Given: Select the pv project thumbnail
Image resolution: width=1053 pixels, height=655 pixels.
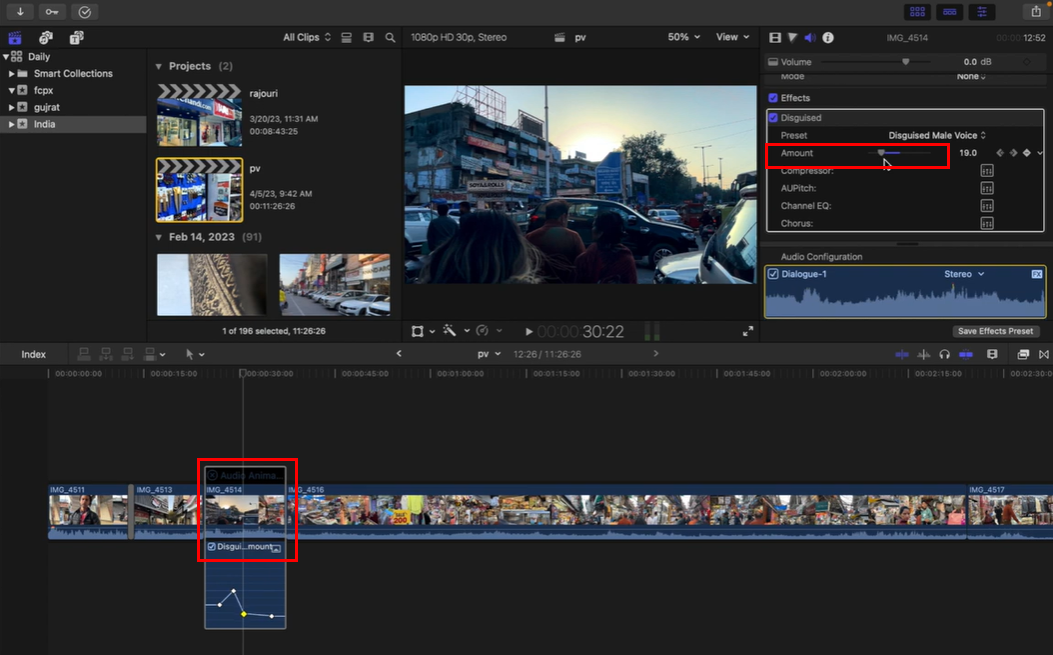Looking at the screenshot, I should coord(199,190).
